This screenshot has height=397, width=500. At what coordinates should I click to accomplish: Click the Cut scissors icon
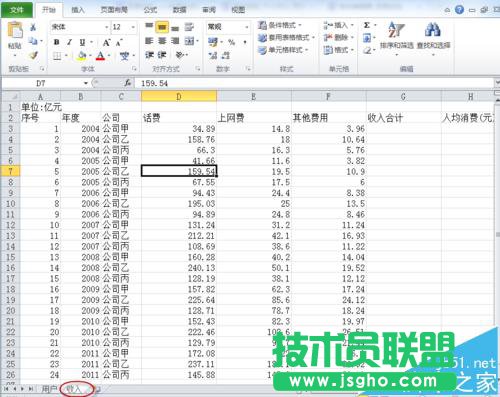33,27
